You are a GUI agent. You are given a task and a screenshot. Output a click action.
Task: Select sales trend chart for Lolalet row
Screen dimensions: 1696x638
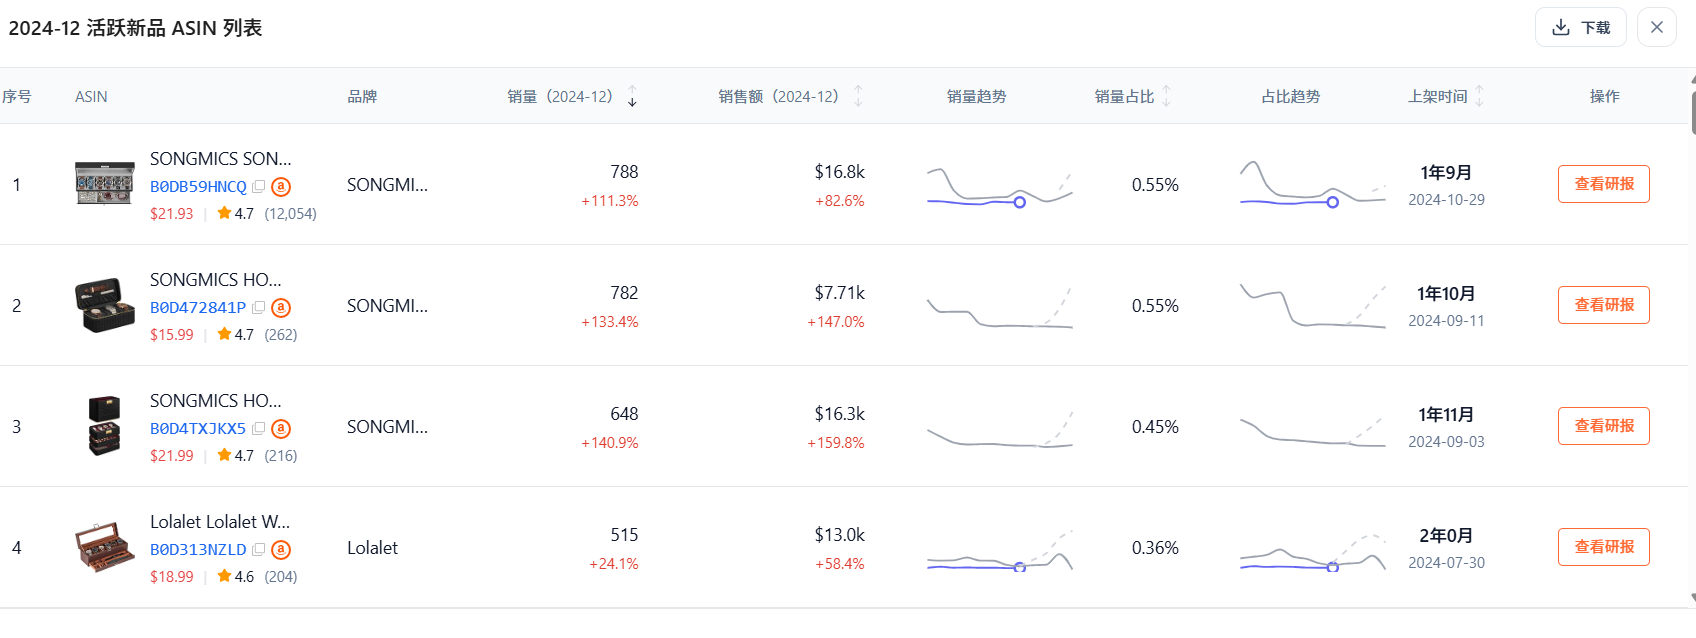click(x=1000, y=549)
